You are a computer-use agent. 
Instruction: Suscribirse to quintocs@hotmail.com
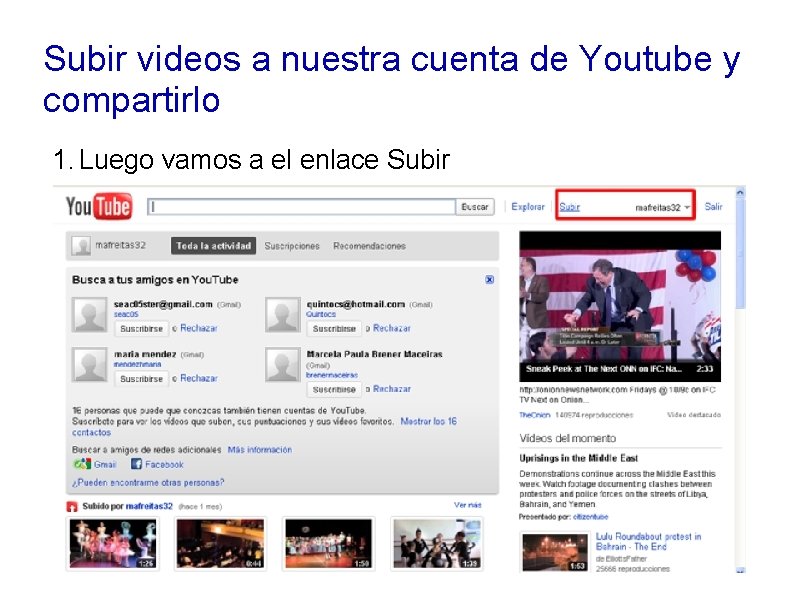[334, 329]
